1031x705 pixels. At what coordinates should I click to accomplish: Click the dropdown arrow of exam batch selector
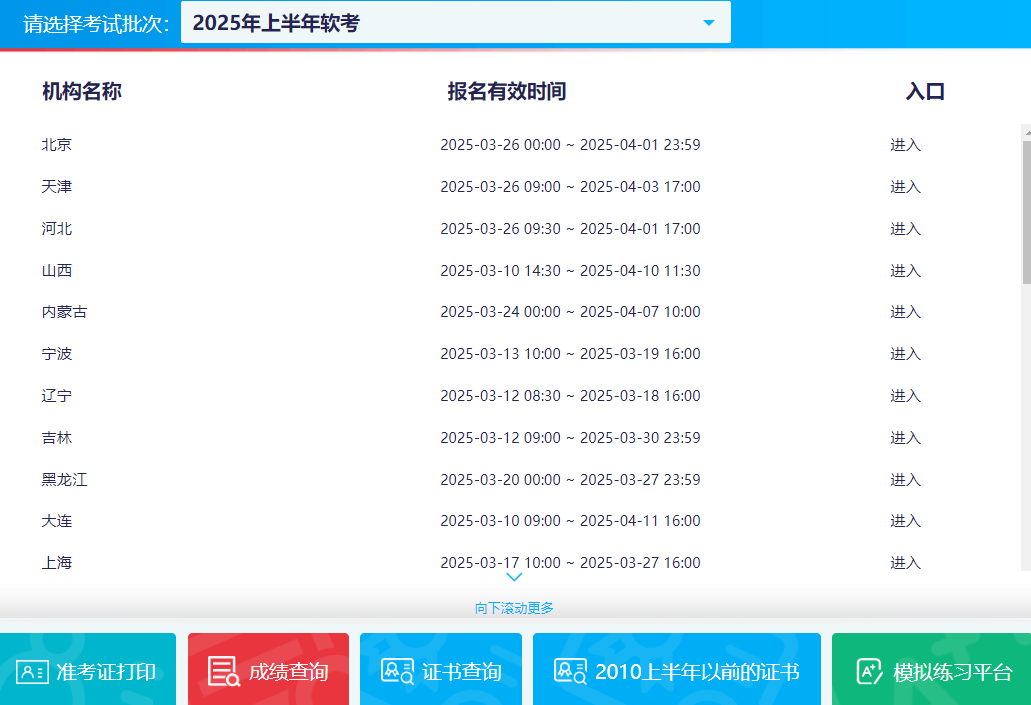pyautogui.click(x=709, y=23)
